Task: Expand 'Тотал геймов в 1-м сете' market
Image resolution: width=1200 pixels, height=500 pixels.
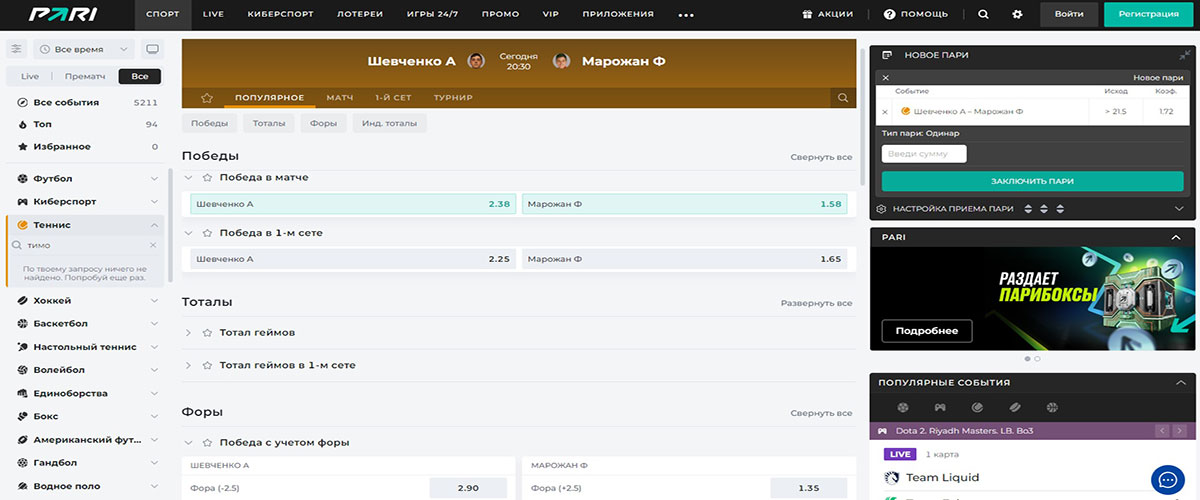Action: pyautogui.click(x=188, y=365)
